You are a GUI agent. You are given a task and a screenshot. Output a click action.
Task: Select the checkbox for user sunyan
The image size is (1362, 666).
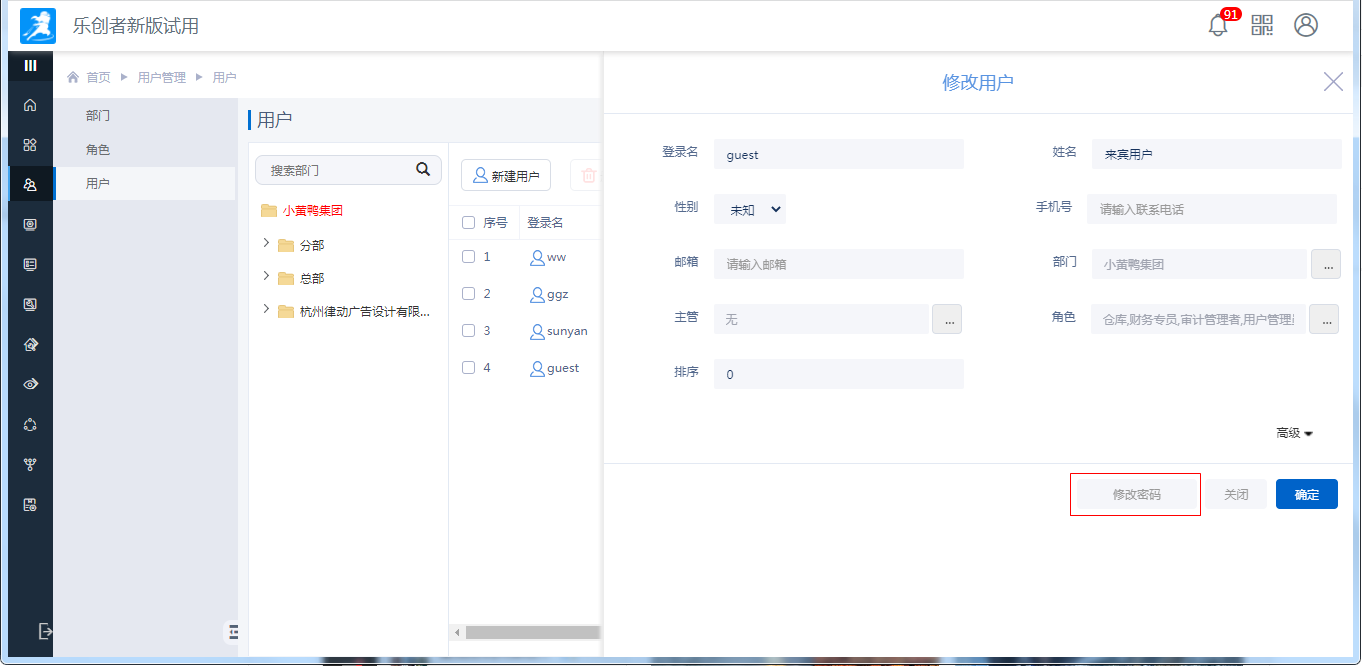coord(468,331)
